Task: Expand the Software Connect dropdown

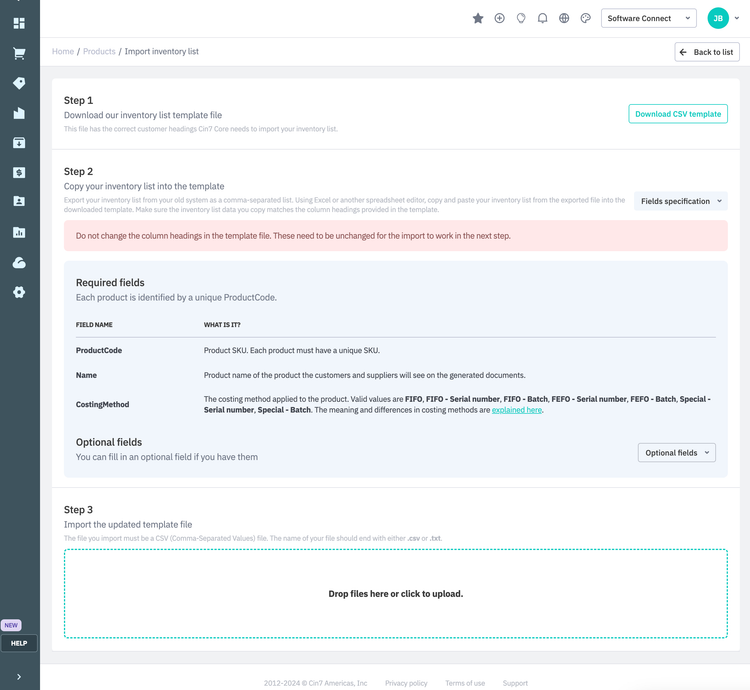Action: point(648,18)
